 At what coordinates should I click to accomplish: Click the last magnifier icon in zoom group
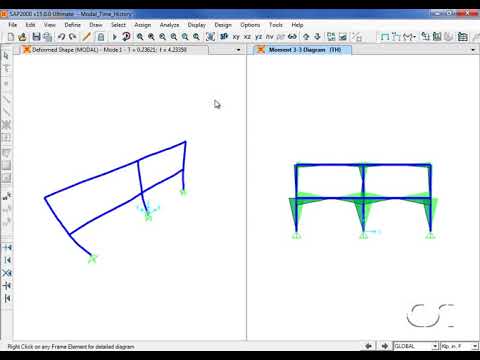click(196, 37)
